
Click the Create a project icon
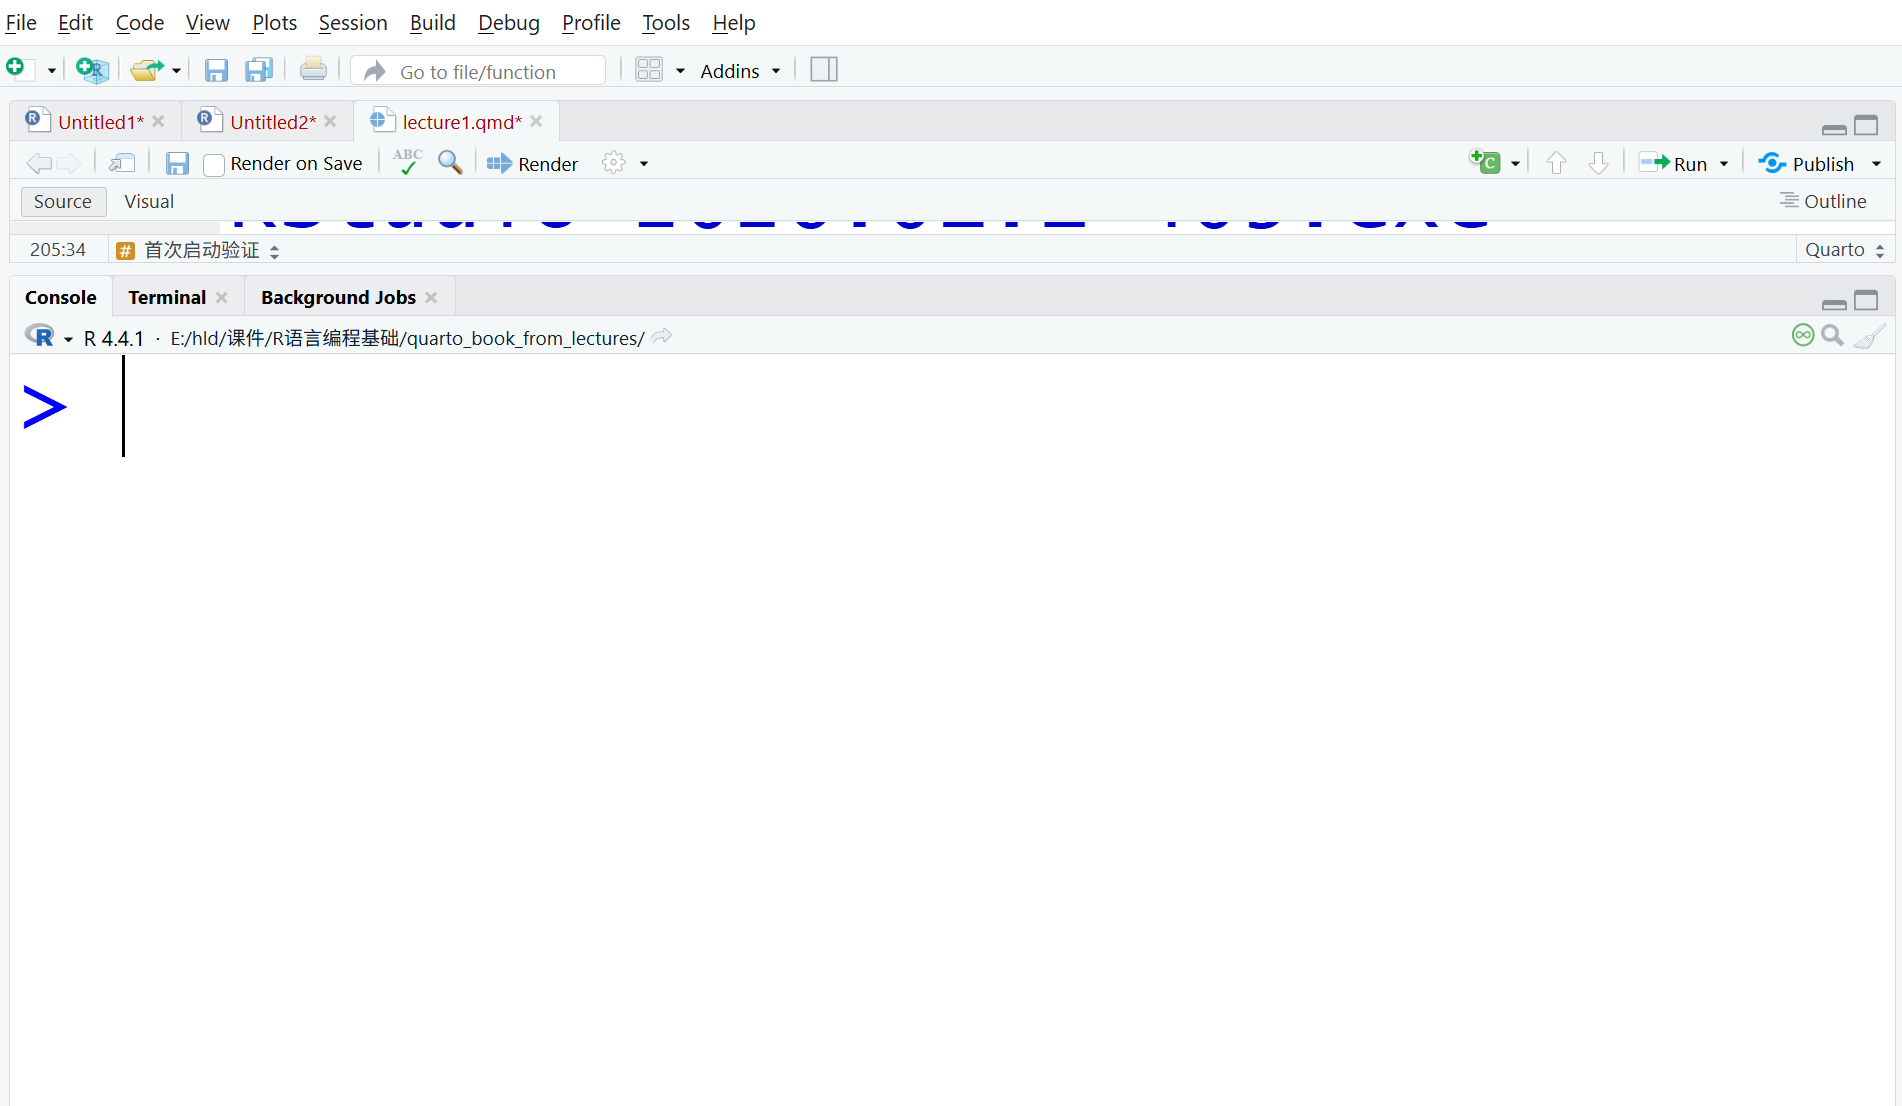(92, 70)
